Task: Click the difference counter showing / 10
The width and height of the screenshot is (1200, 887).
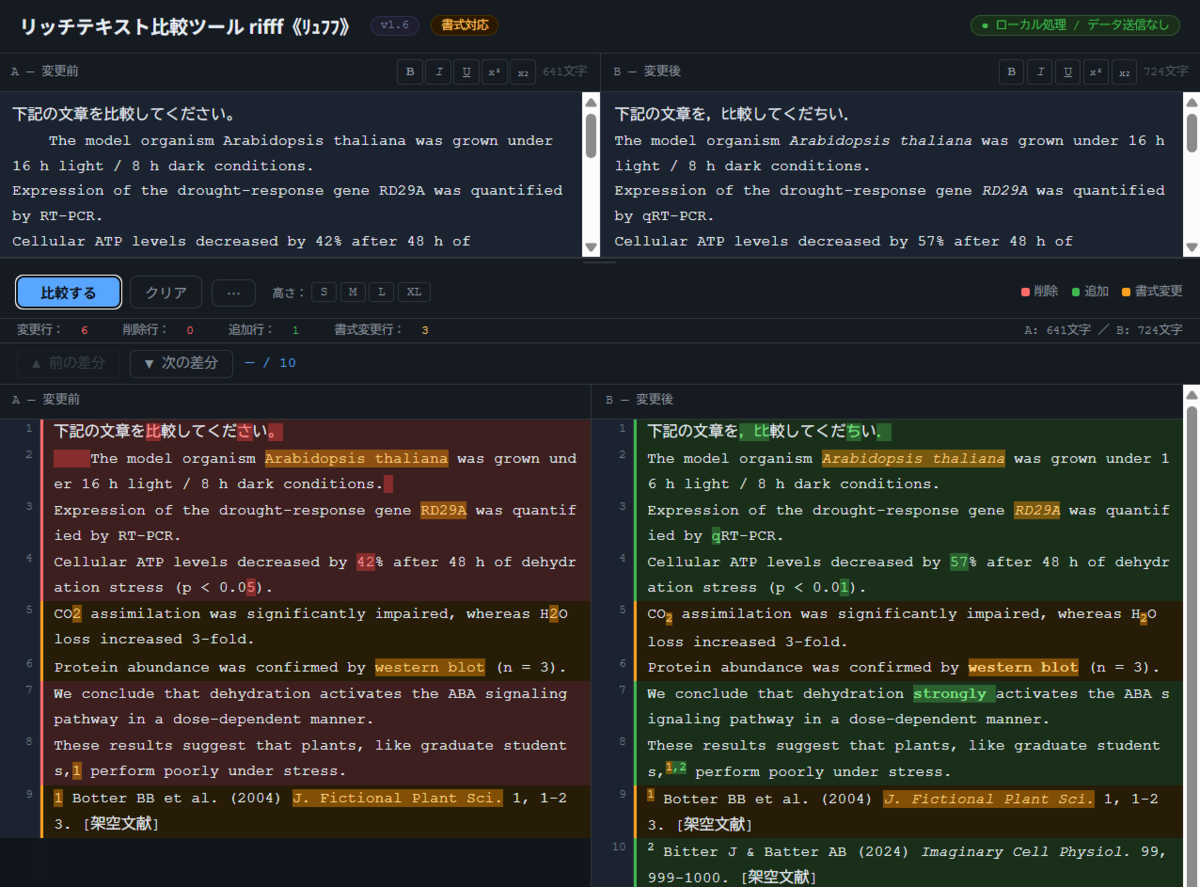Action: 270,363
